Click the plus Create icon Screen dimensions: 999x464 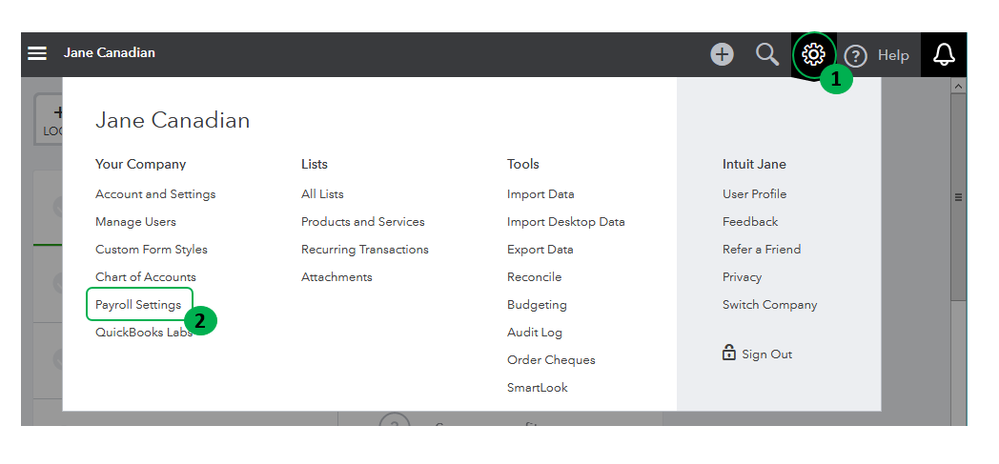[721, 54]
